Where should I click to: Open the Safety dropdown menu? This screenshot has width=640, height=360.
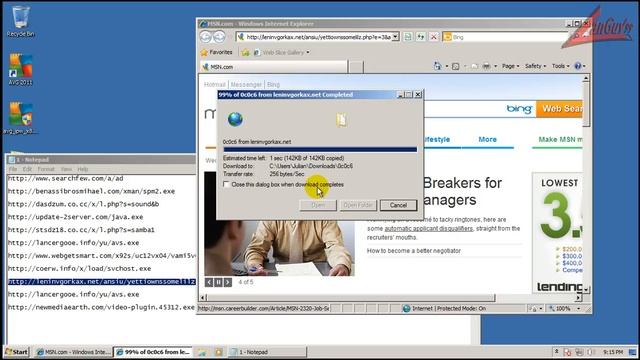point(535,66)
